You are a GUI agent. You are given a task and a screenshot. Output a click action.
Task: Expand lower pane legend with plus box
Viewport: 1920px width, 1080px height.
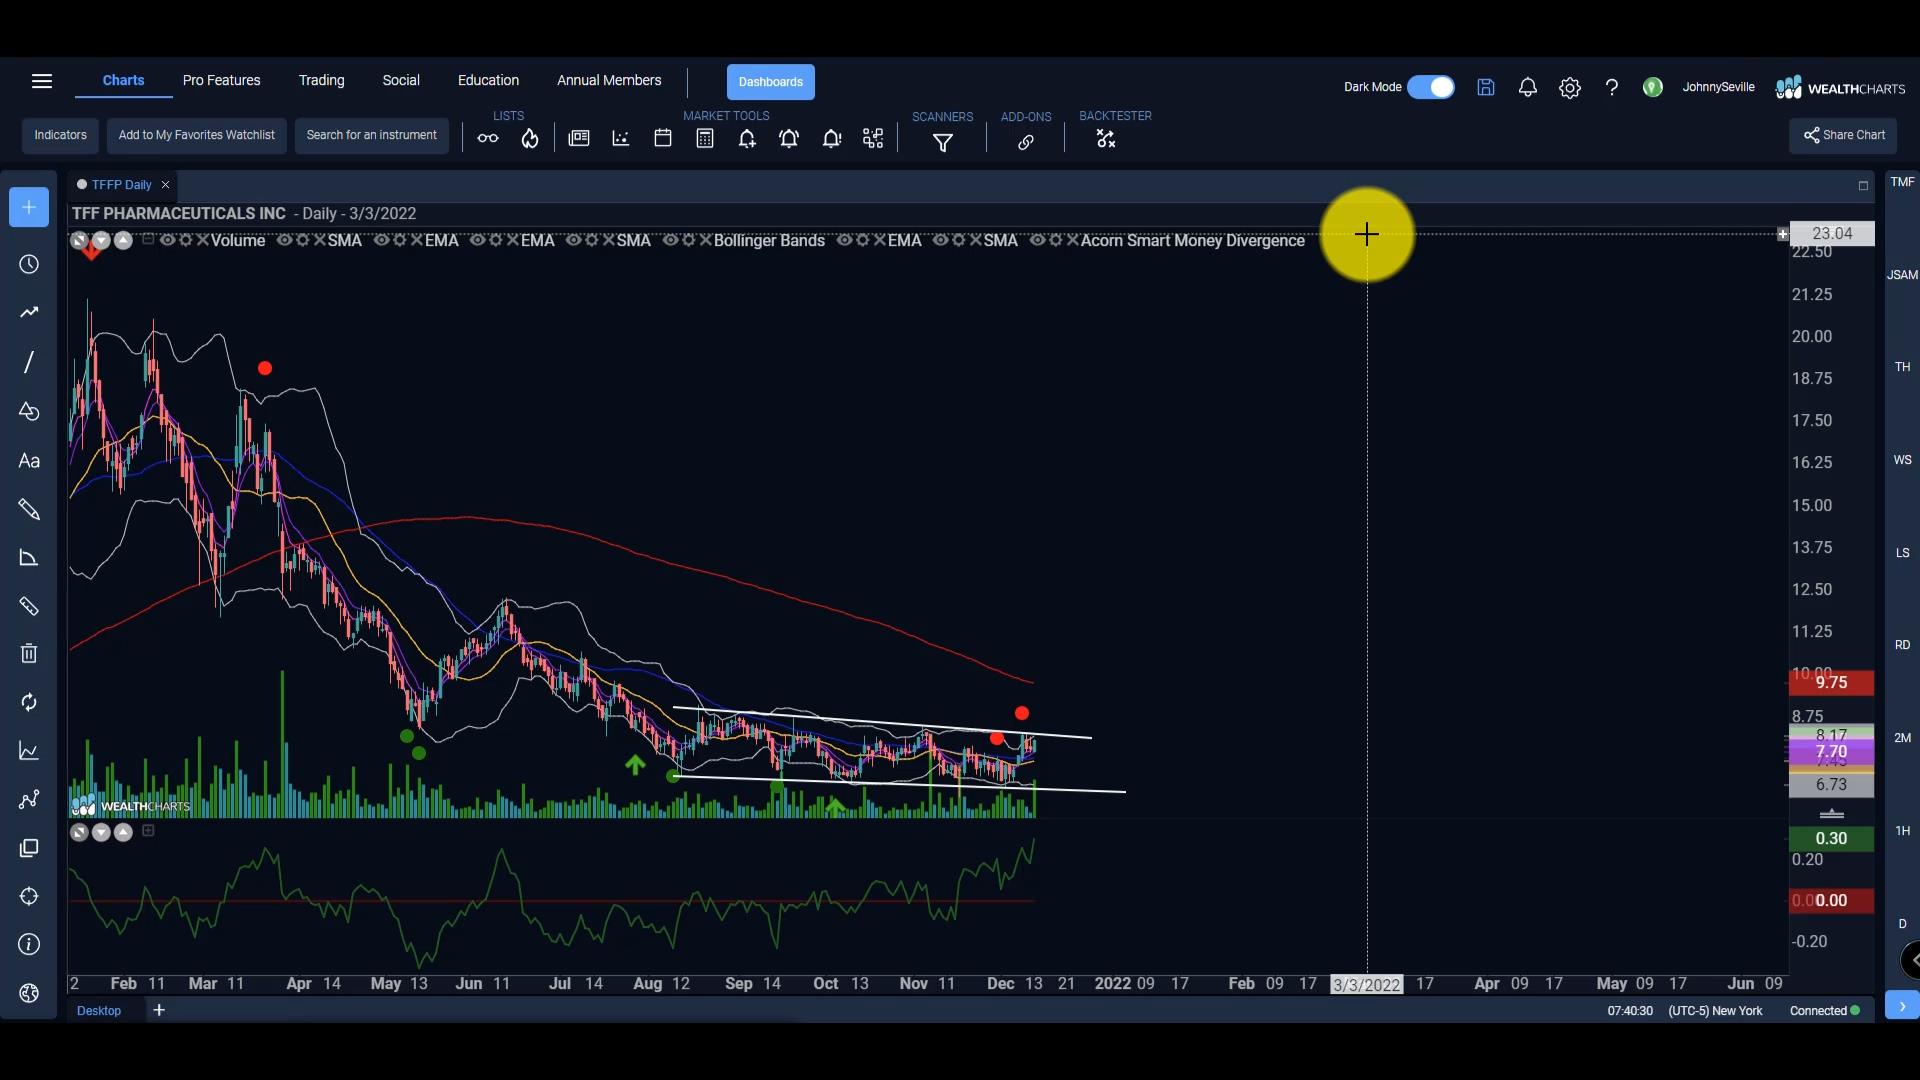(x=148, y=831)
